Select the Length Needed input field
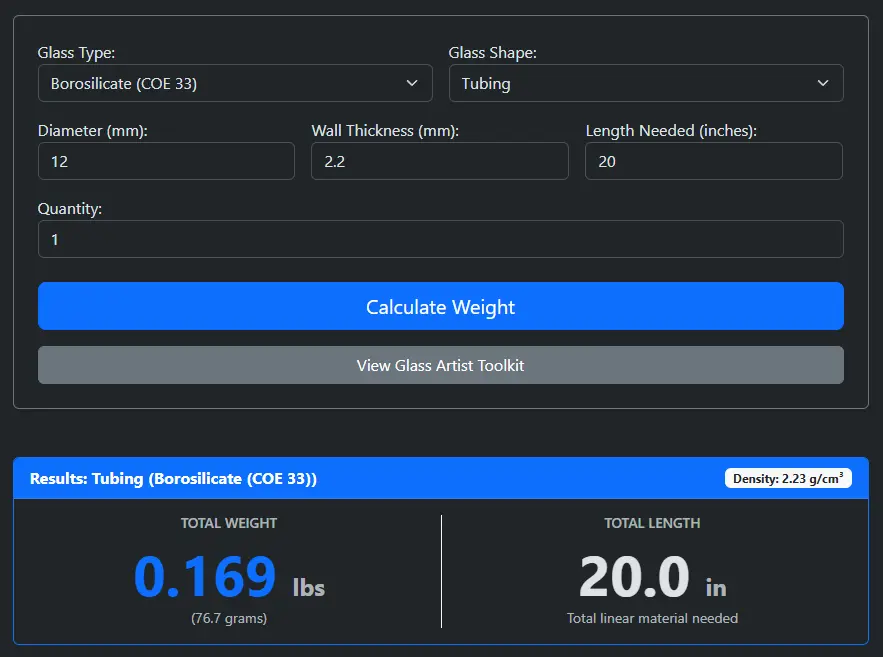883x657 pixels. (x=713, y=161)
